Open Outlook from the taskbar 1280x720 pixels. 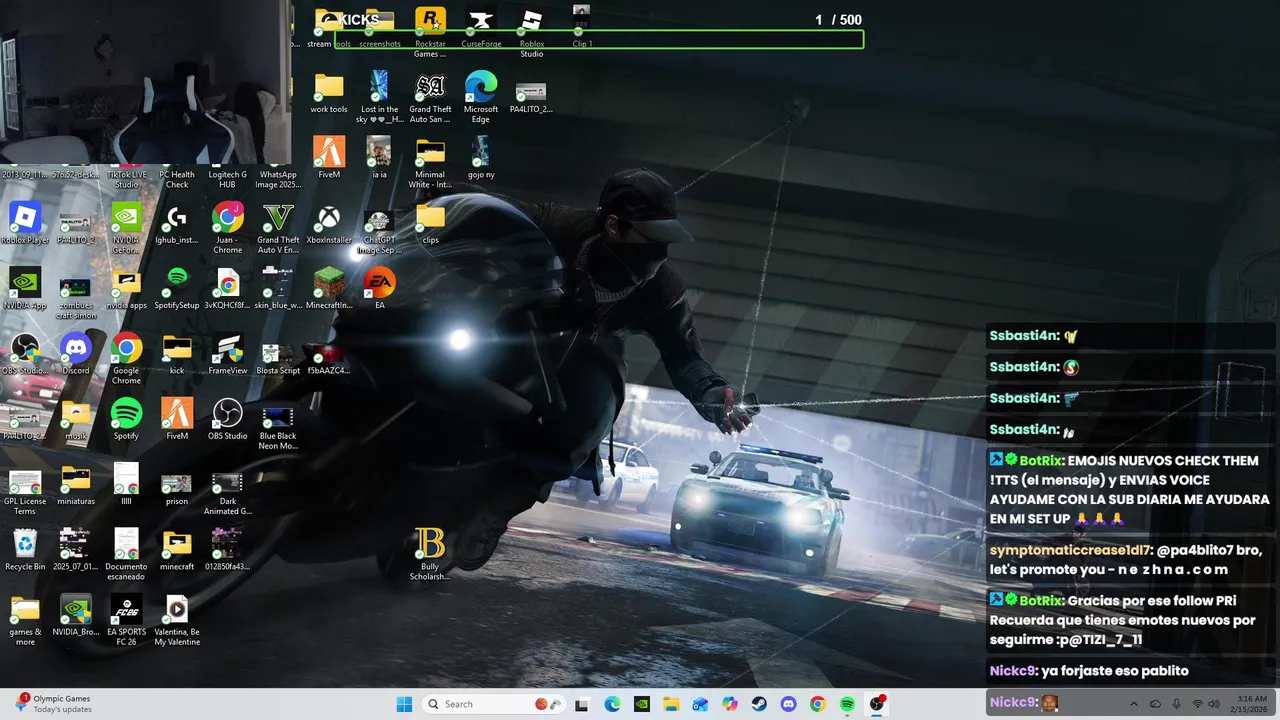click(700, 704)
